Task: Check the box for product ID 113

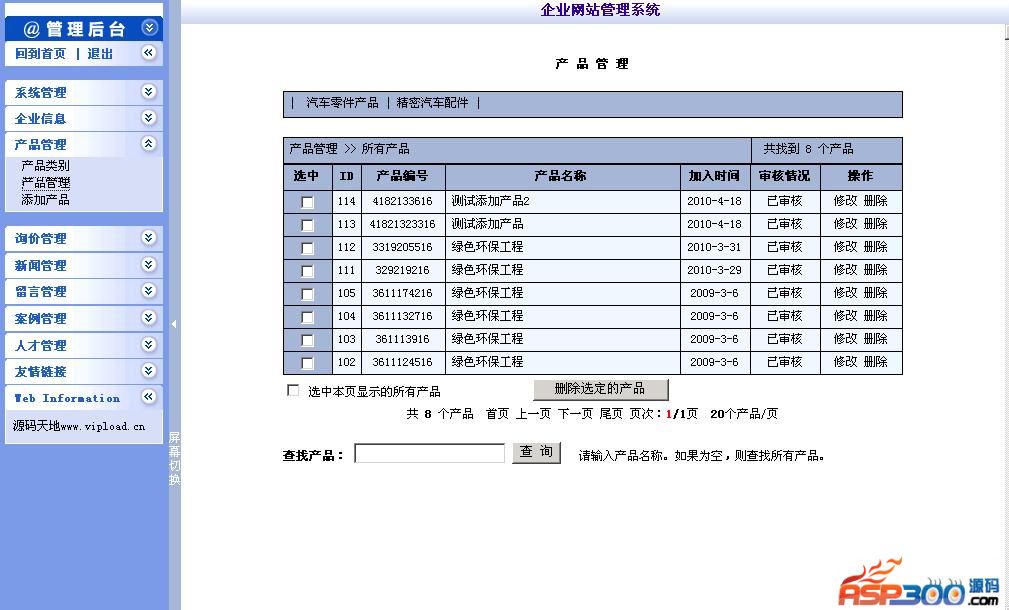Action: 308,225
